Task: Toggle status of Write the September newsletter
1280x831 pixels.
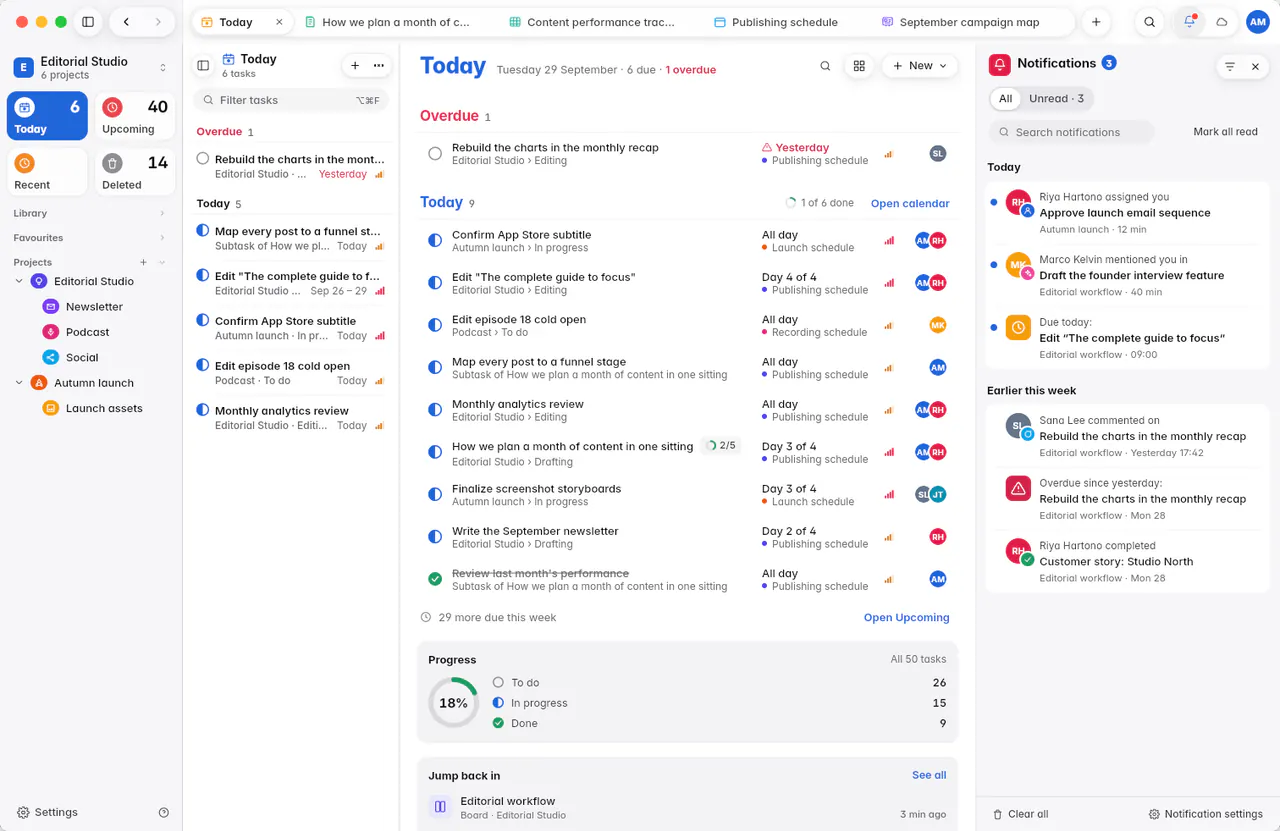Action: [x=435, y=537]
